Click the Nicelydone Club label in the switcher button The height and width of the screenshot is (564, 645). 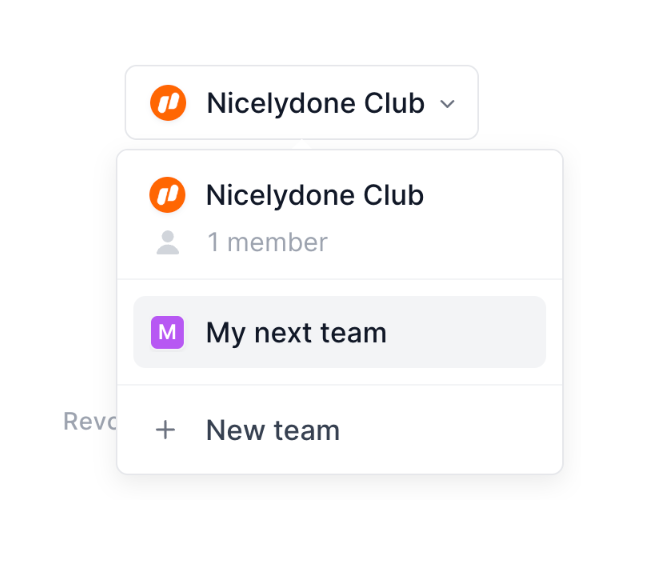pyautogui.click(x=315, y=103)
